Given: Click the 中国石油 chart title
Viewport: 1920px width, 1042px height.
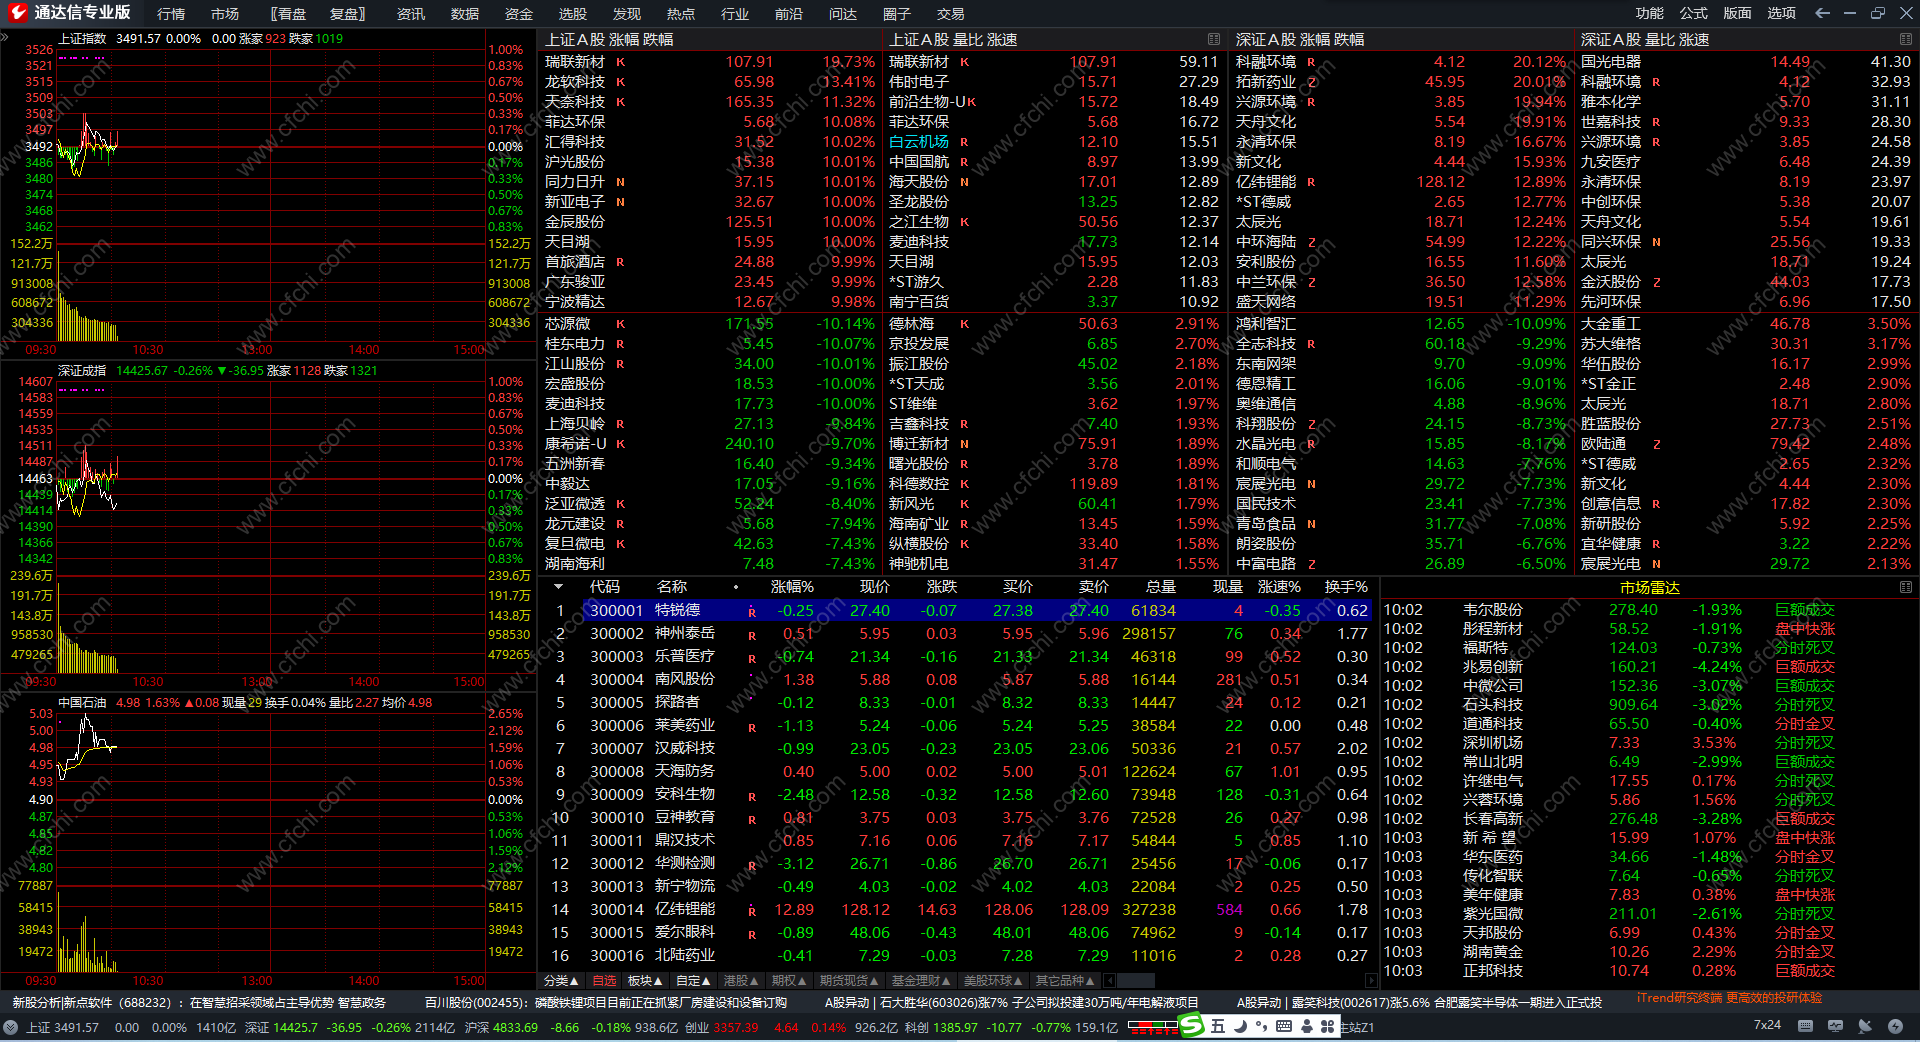Looking at the screenshot, I should pyautogui.click(x=82, y=703).
